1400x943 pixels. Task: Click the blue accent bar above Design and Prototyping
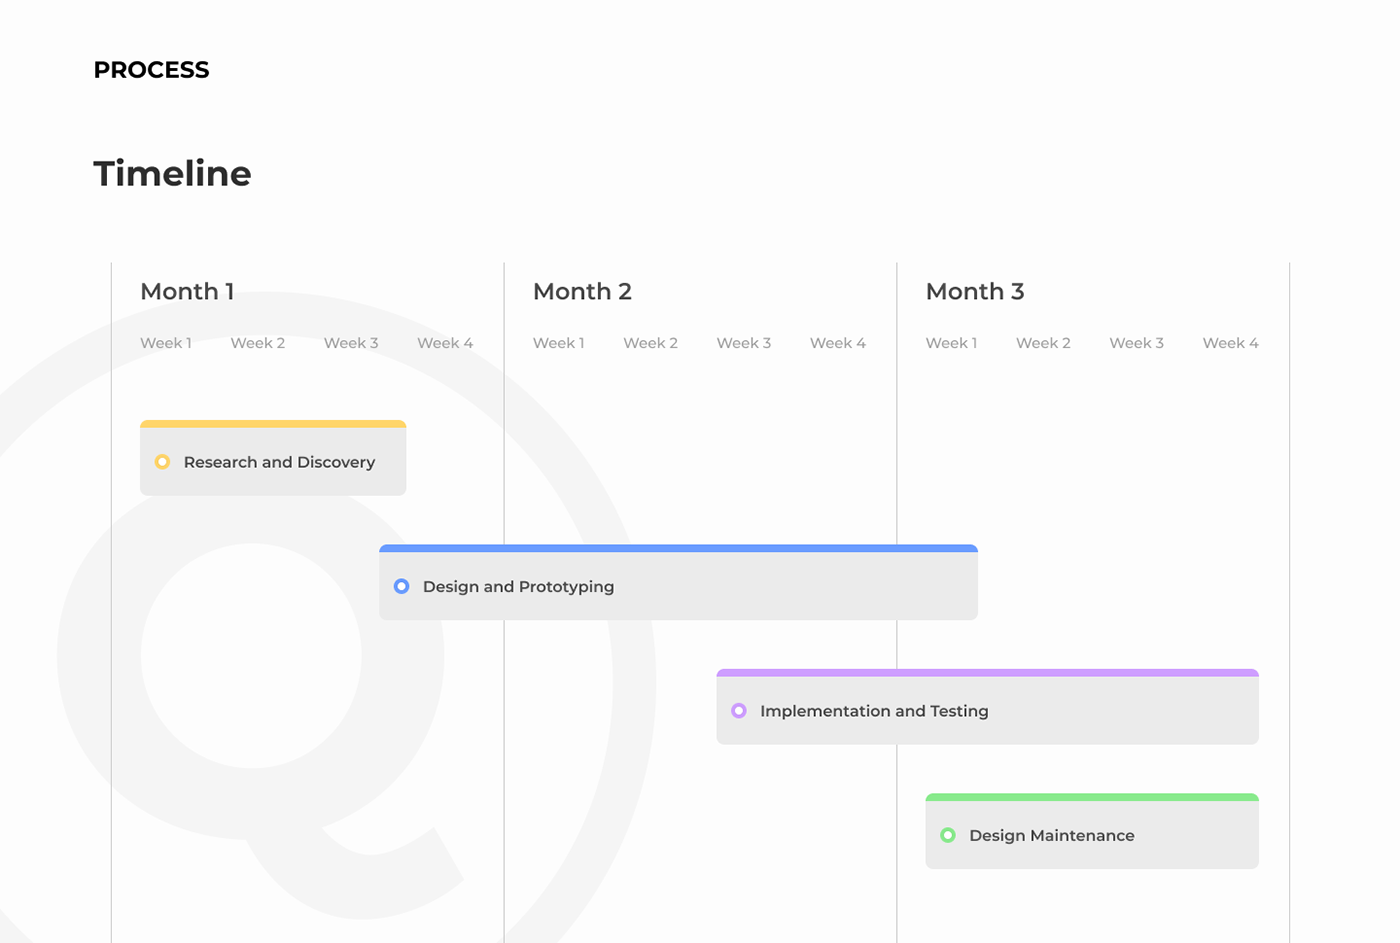click(x=678, y=548)
